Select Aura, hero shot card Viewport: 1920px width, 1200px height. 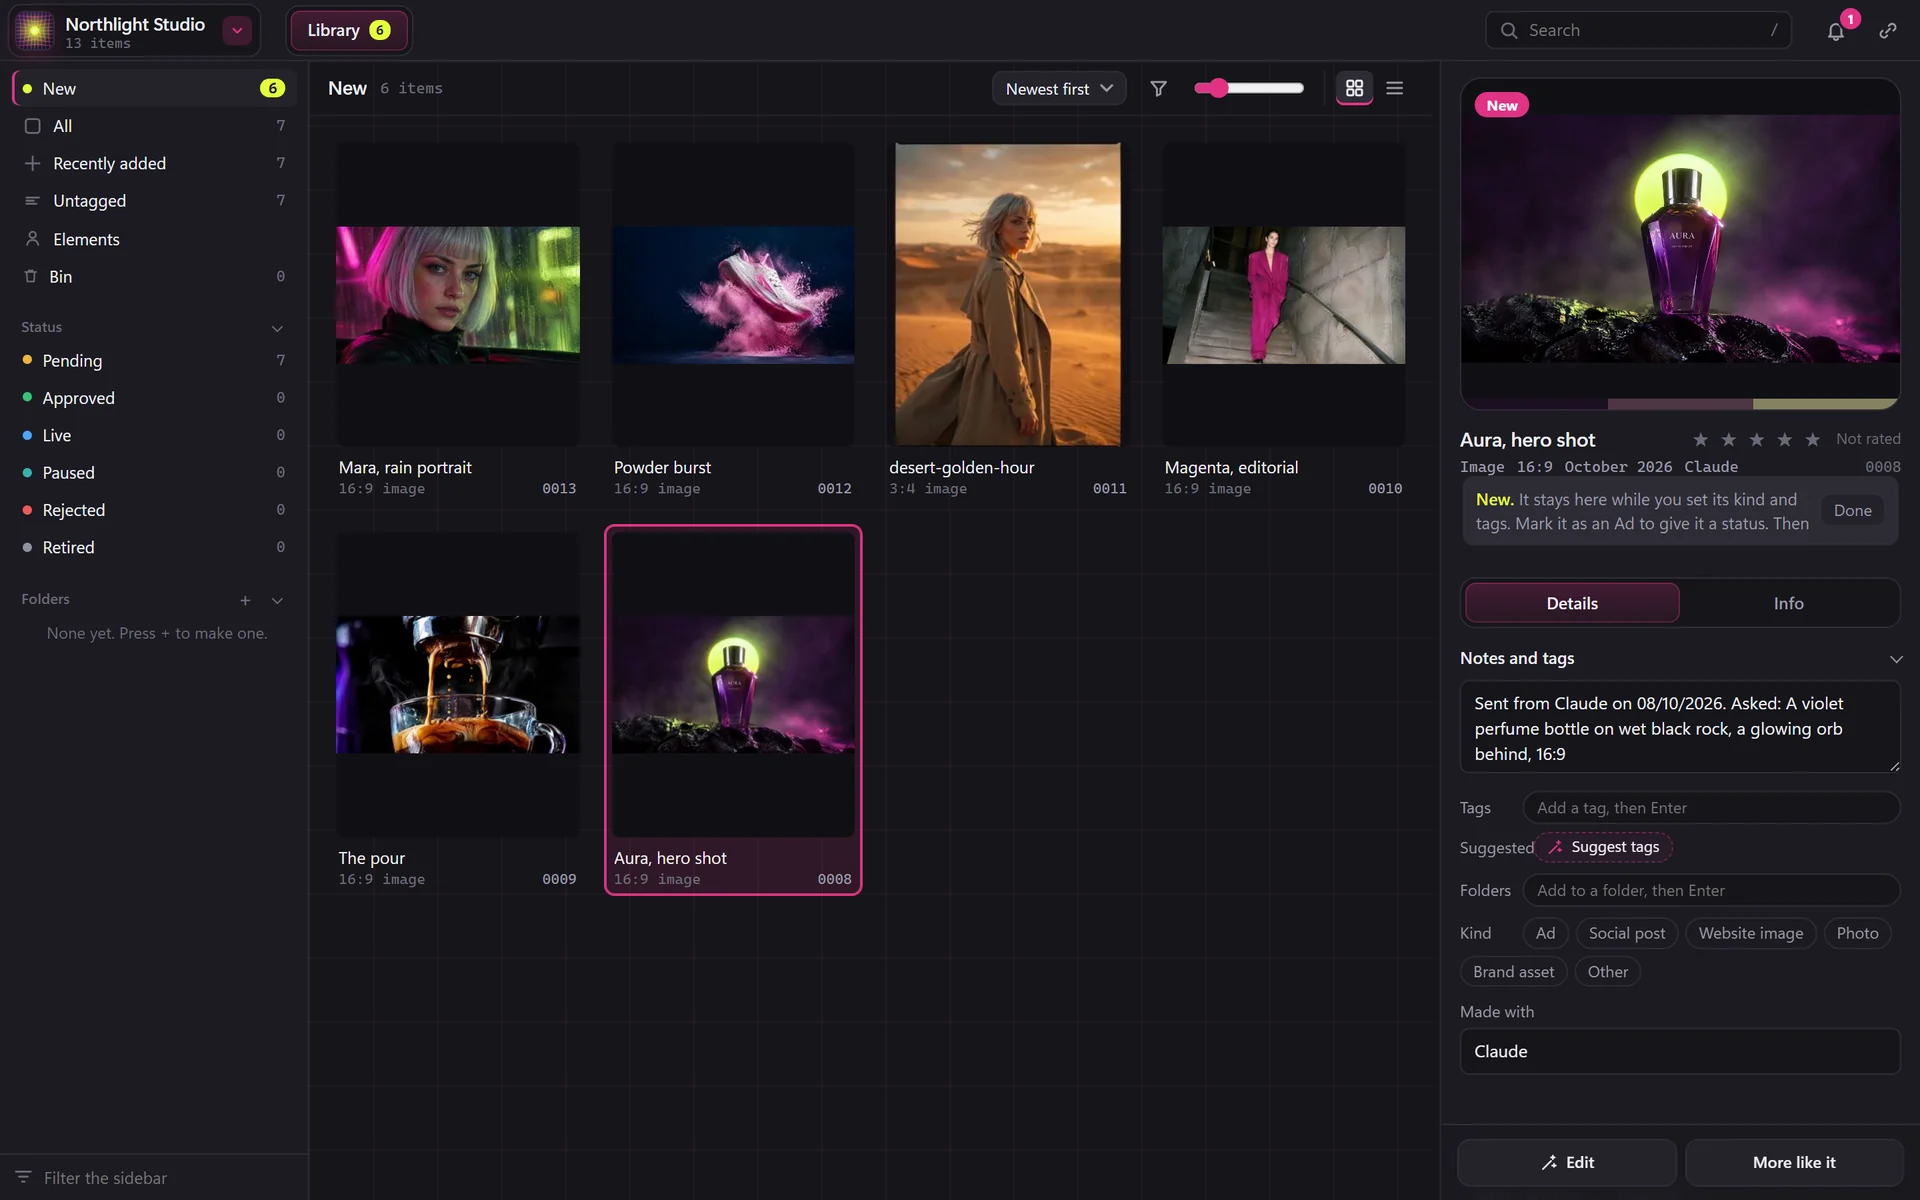[x=733, y=710]
